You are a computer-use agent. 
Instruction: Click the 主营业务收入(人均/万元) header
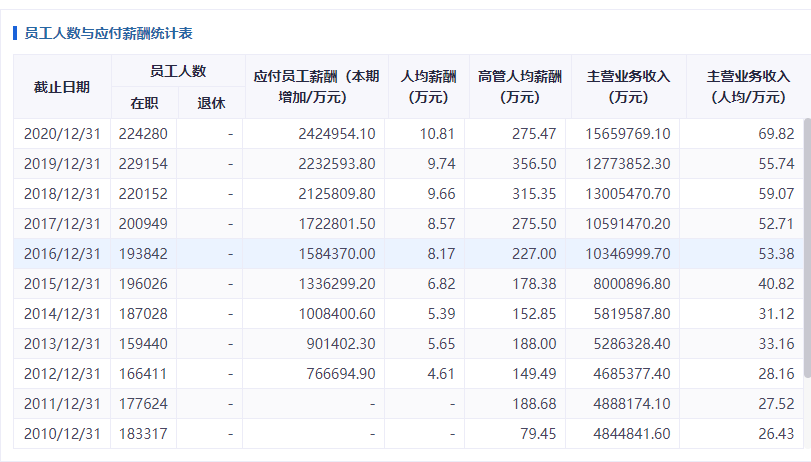748,87
